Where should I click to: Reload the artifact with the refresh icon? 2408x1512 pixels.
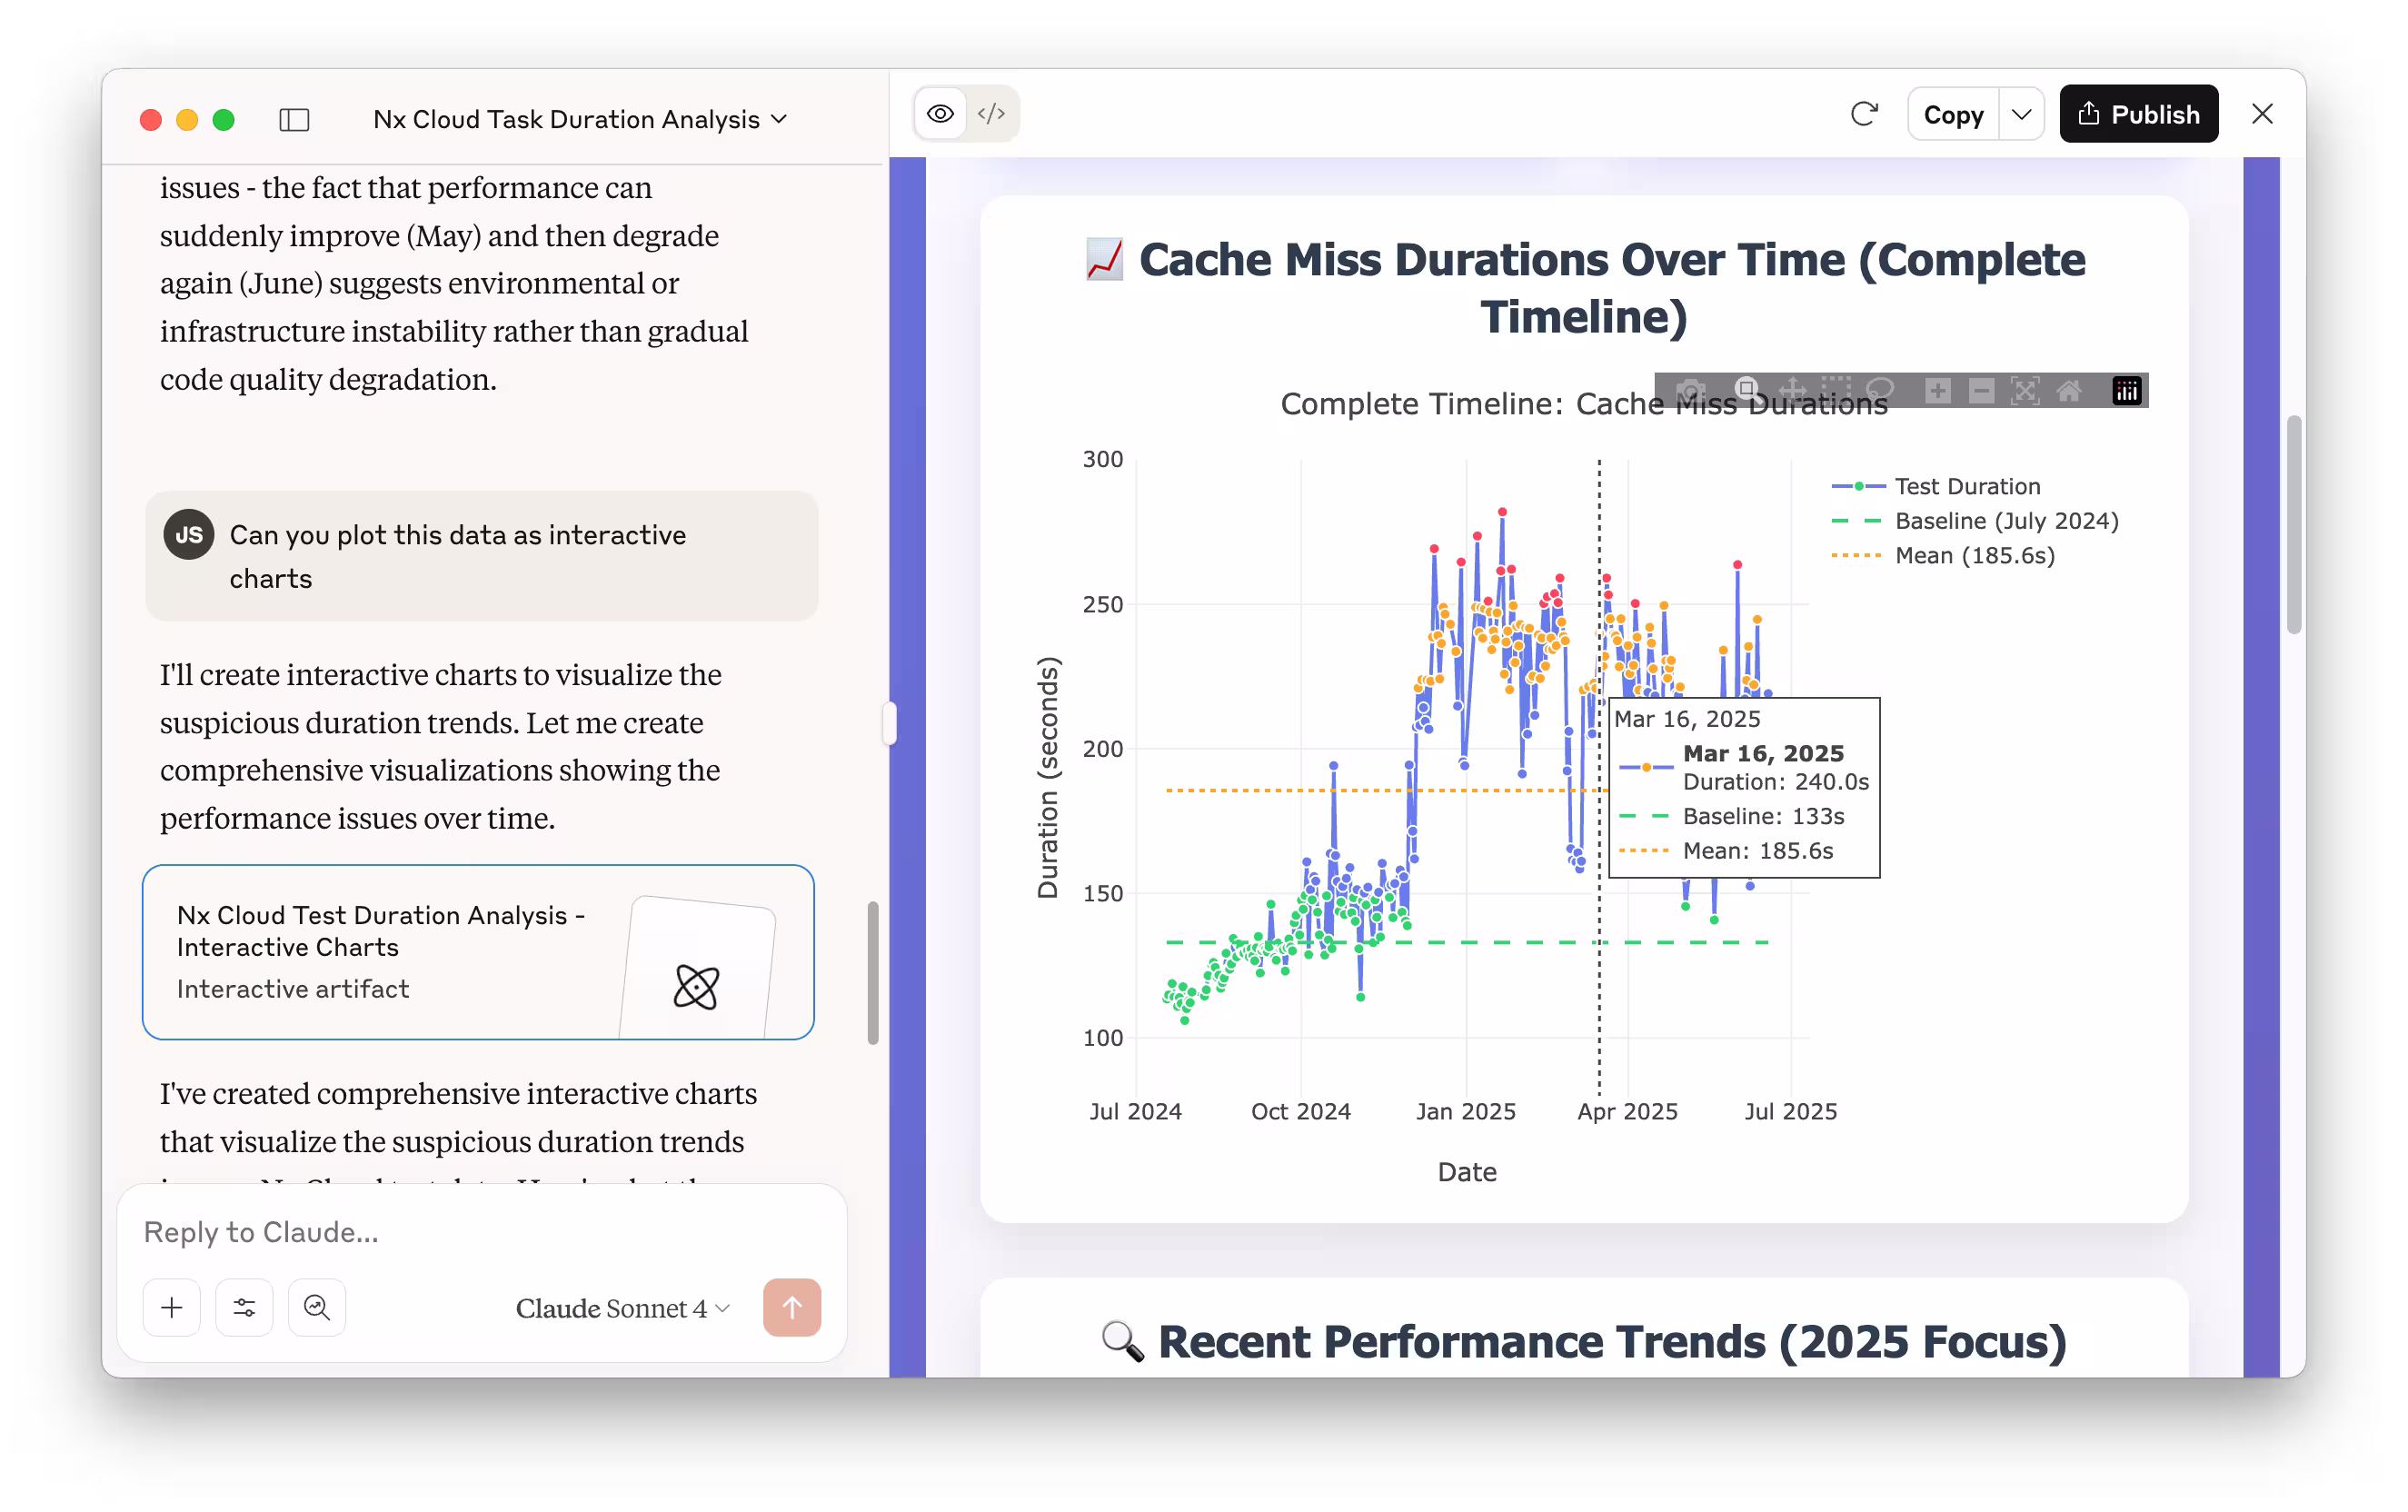[x=1864, y=114]
